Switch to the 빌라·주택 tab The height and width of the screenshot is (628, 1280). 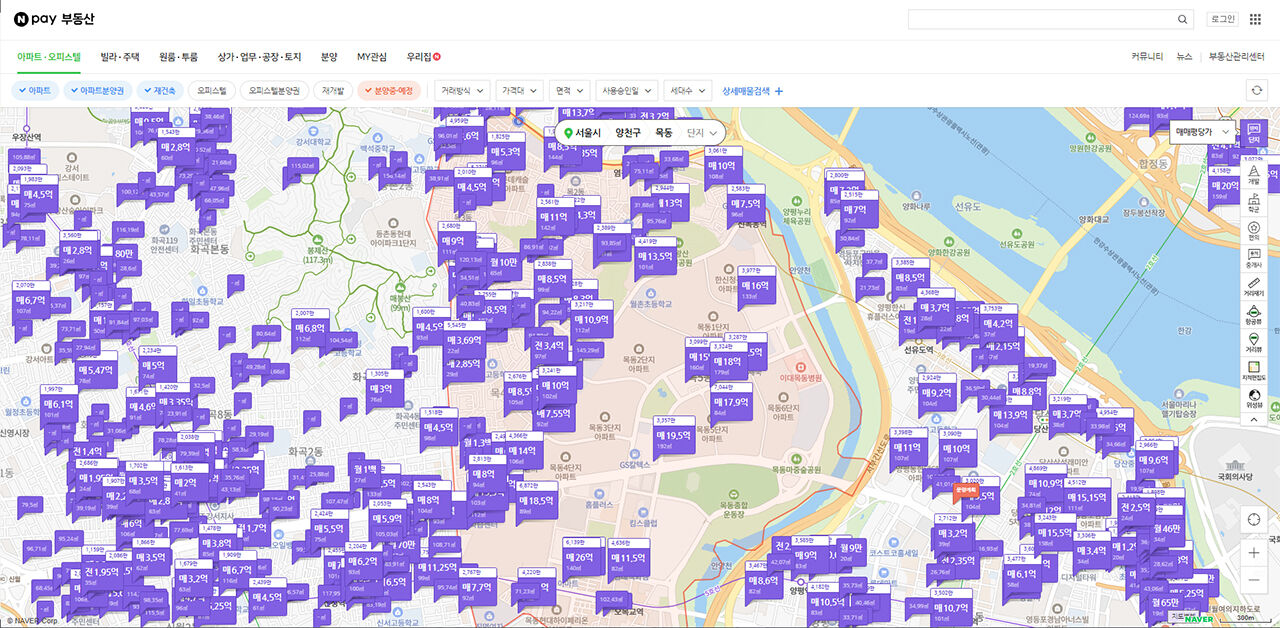pyautogui.click(x=120, y=57)
